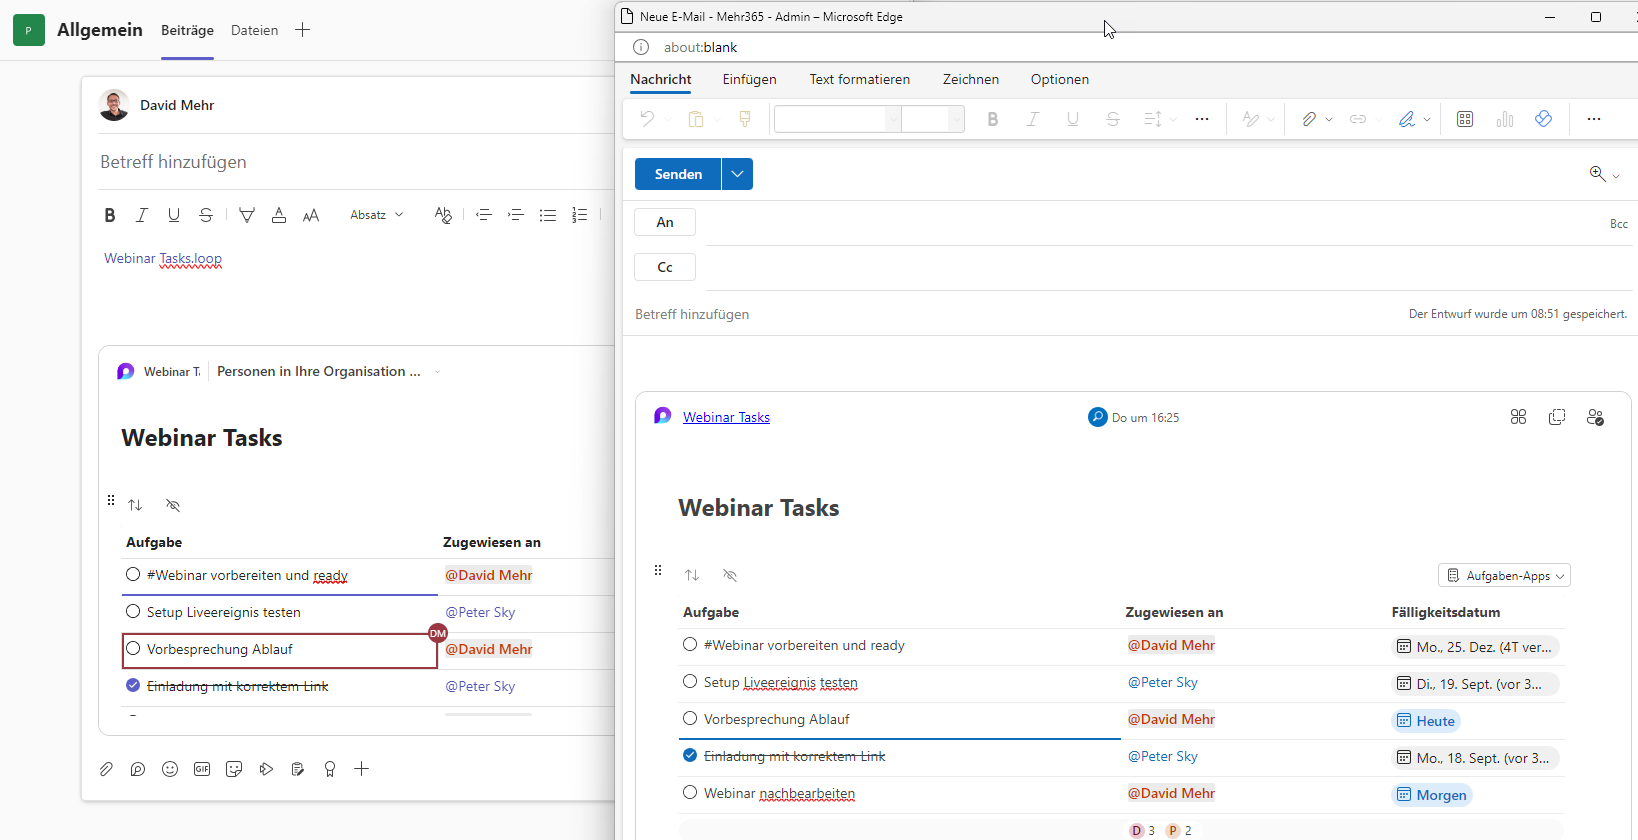Screen dimensions: 1638x840
Task: Open the Dateien tab in Allgemein channel
Action: click(x=254, y=30)
